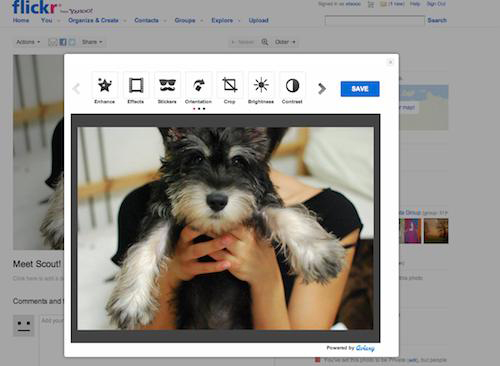500x366 pixels.
Task: Select the middle tool-page indicator dot
Action: 199,109
